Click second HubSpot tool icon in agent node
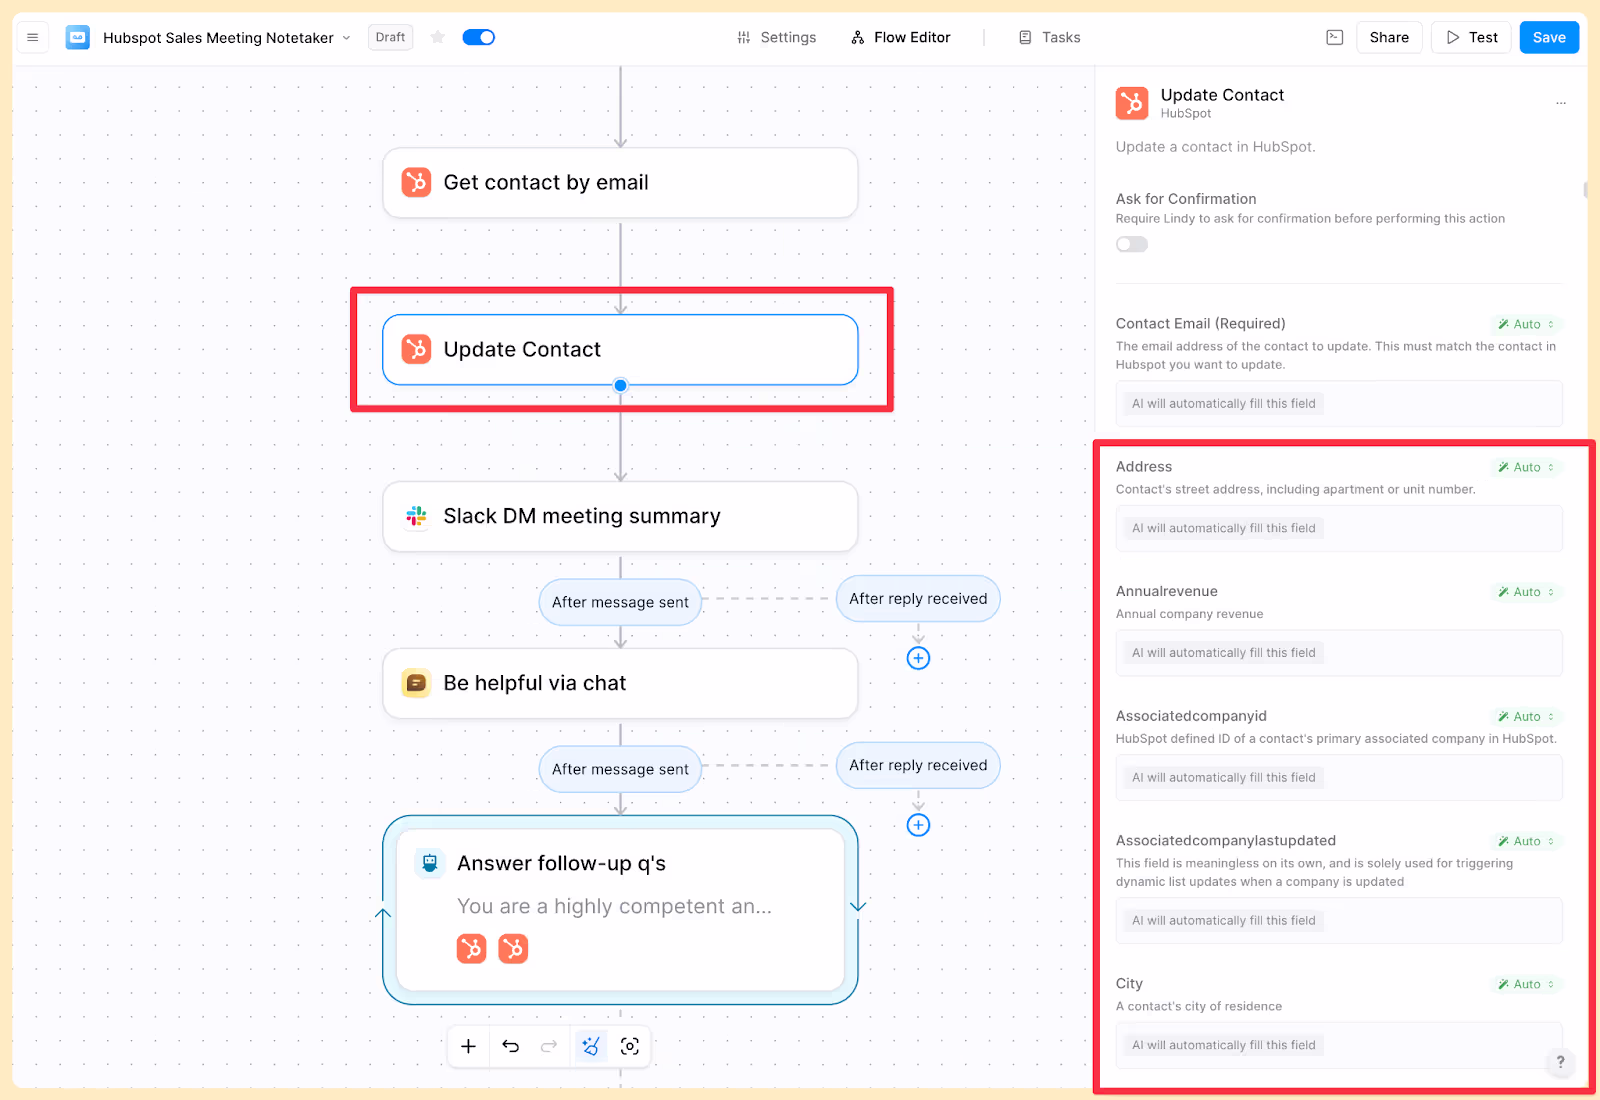Viewport: 1600px width, 1100px height. [513, 948]
